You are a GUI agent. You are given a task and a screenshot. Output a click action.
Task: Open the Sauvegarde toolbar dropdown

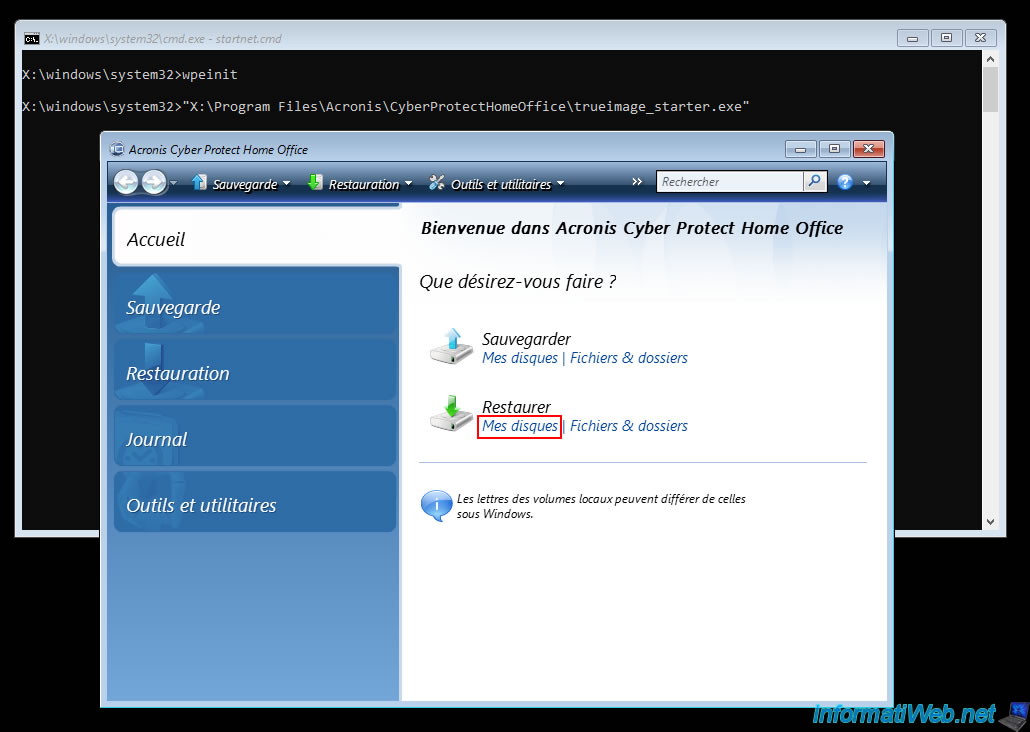[x=241, y=184]
